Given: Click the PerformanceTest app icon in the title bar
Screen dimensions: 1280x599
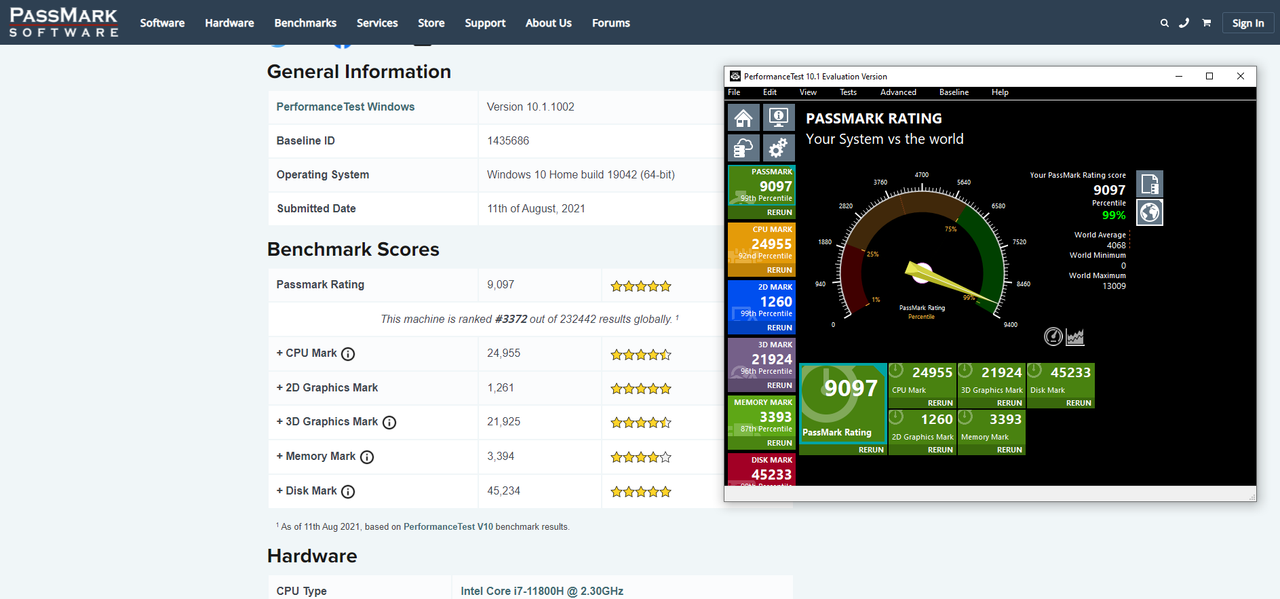Looking at the screenshot, I should click(735, 76).
